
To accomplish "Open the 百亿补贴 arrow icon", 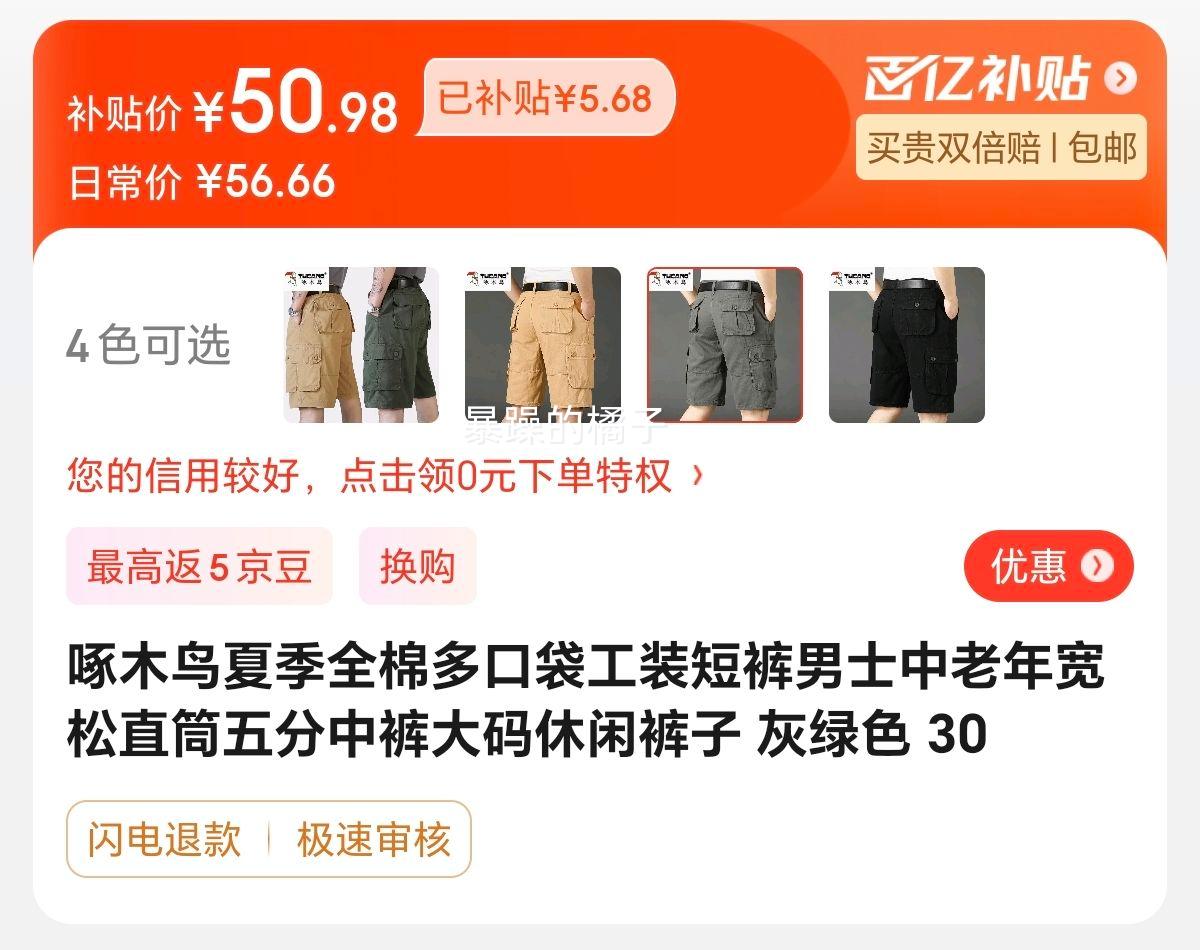I will [1120, 78].
